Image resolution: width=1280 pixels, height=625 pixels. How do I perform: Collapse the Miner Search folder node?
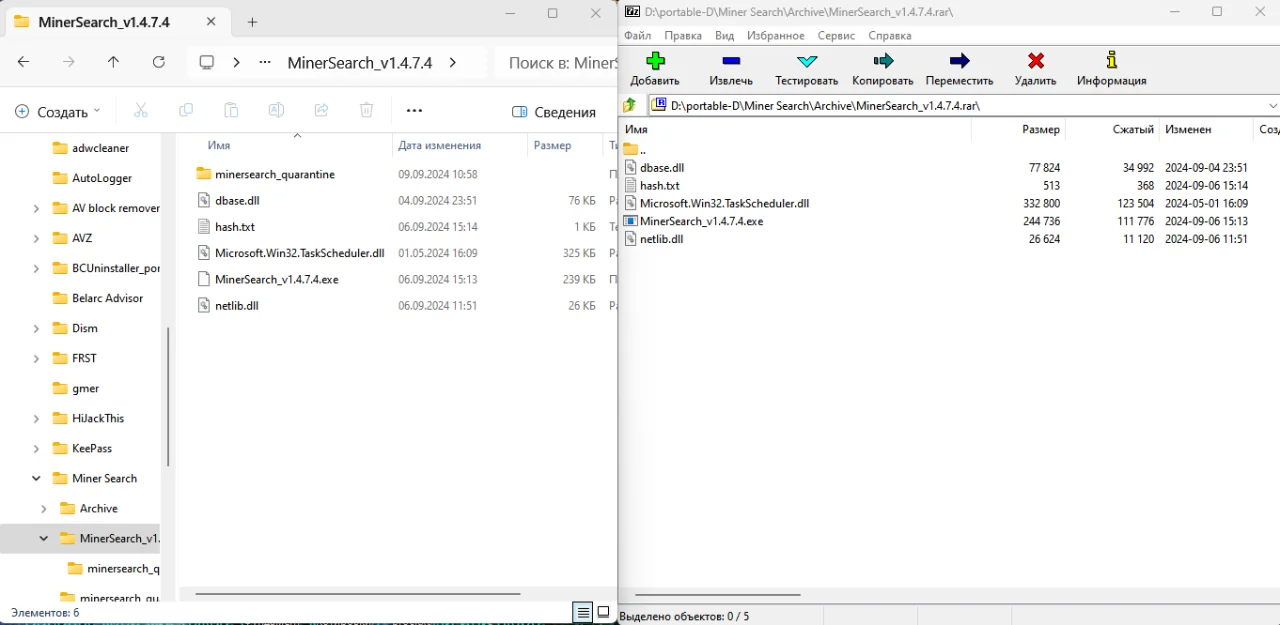[x=36, y=478]
